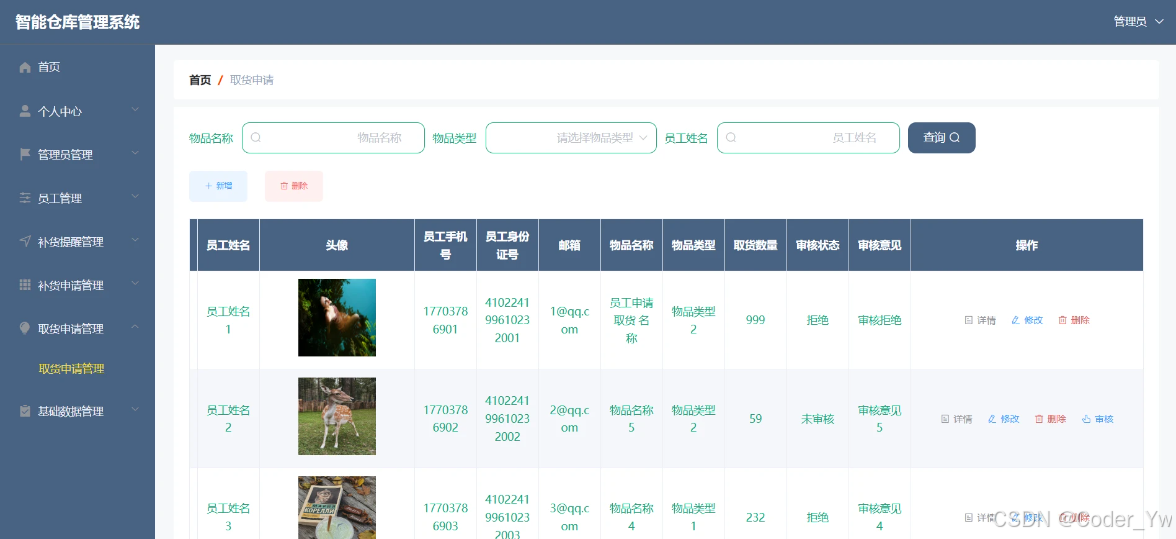Click the blue 新增 add button

[x=218, y=186]
